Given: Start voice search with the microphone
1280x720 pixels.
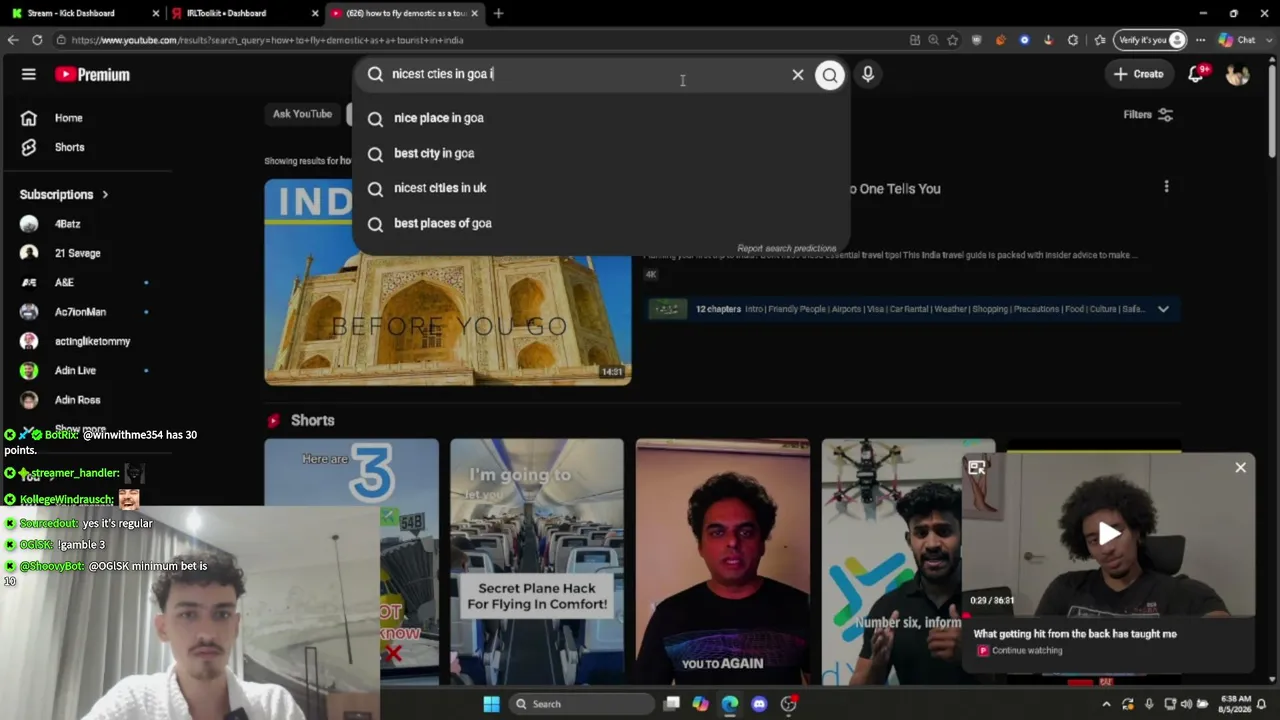Looking at the screenshot, I should coord(868,74).
